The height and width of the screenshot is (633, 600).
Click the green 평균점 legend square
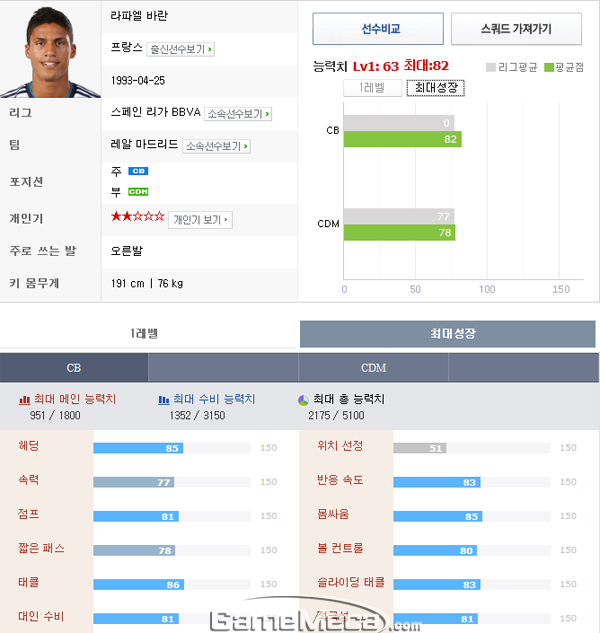pyautogui.click(x=549, y=67)
